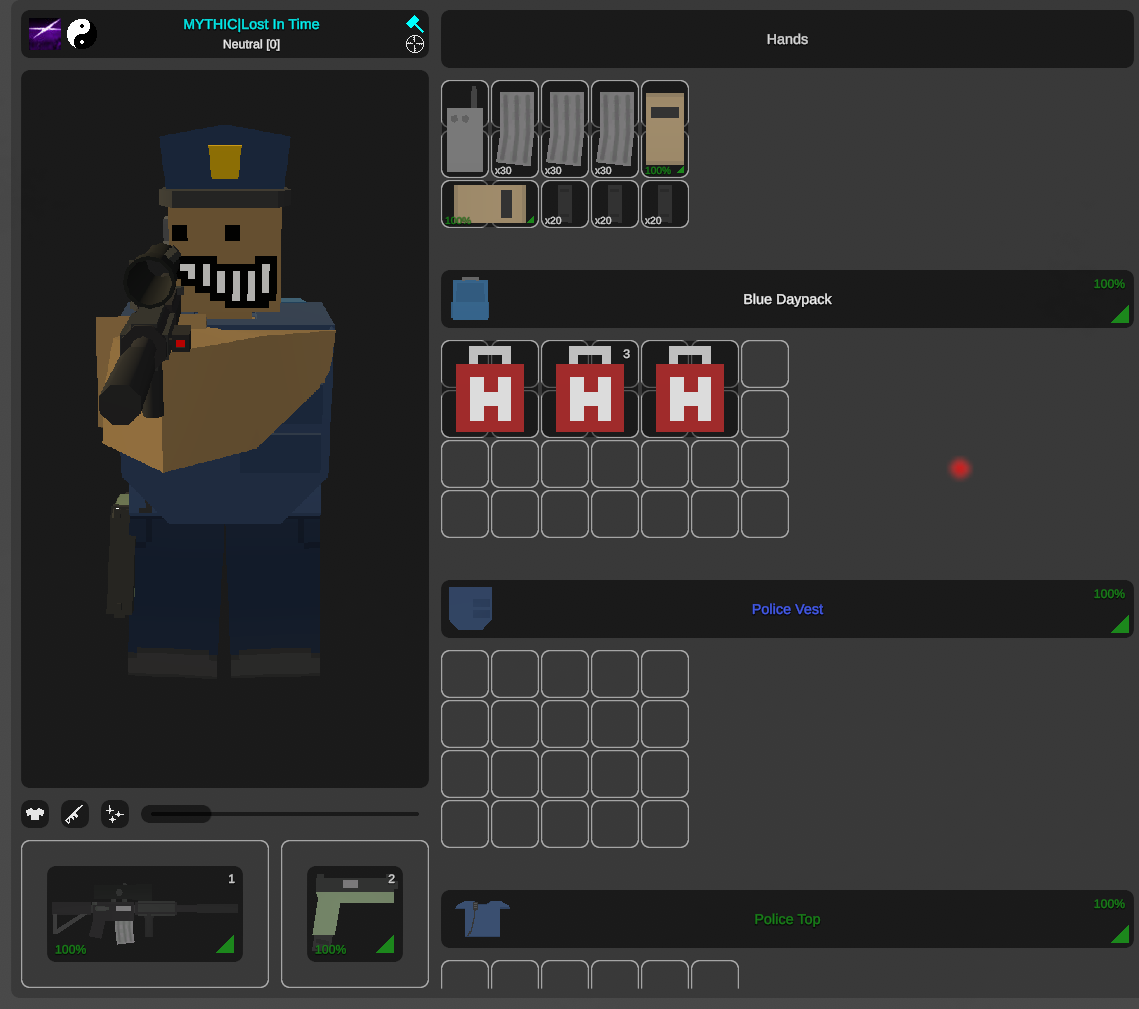The height and width of the screenshot is (1009, 1139).
Task: Click the Blue Daypack backpack icon
Action: click(x=470, y=299)
